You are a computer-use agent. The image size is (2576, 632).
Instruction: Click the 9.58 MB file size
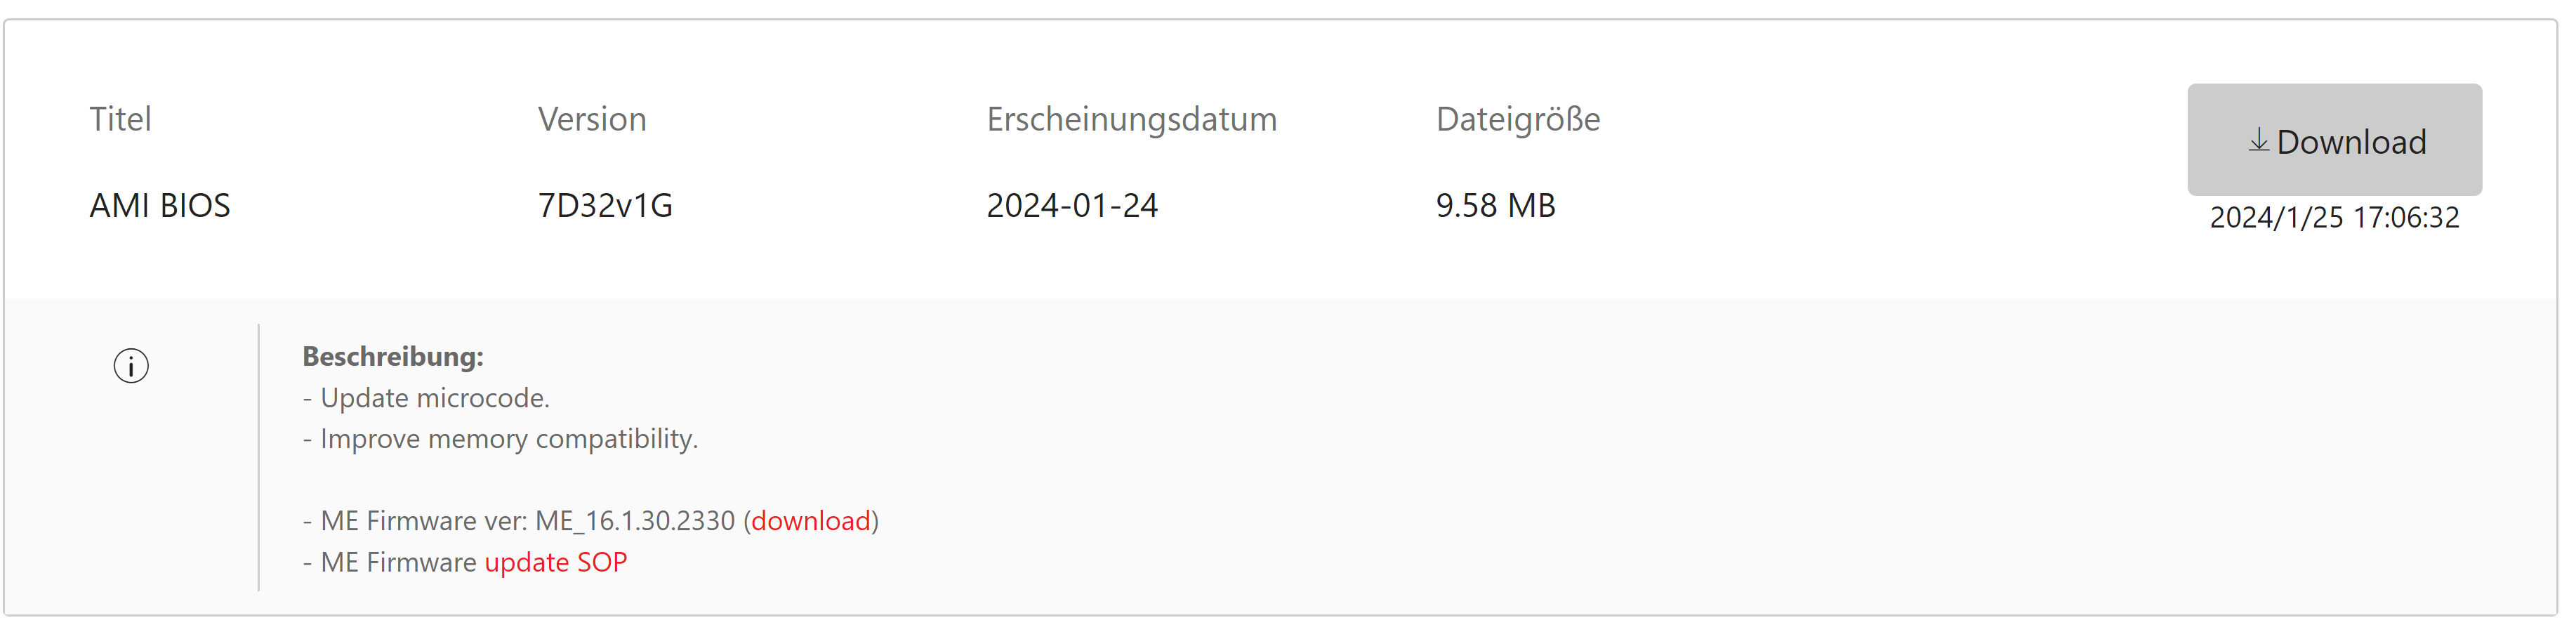[1495, 205]
